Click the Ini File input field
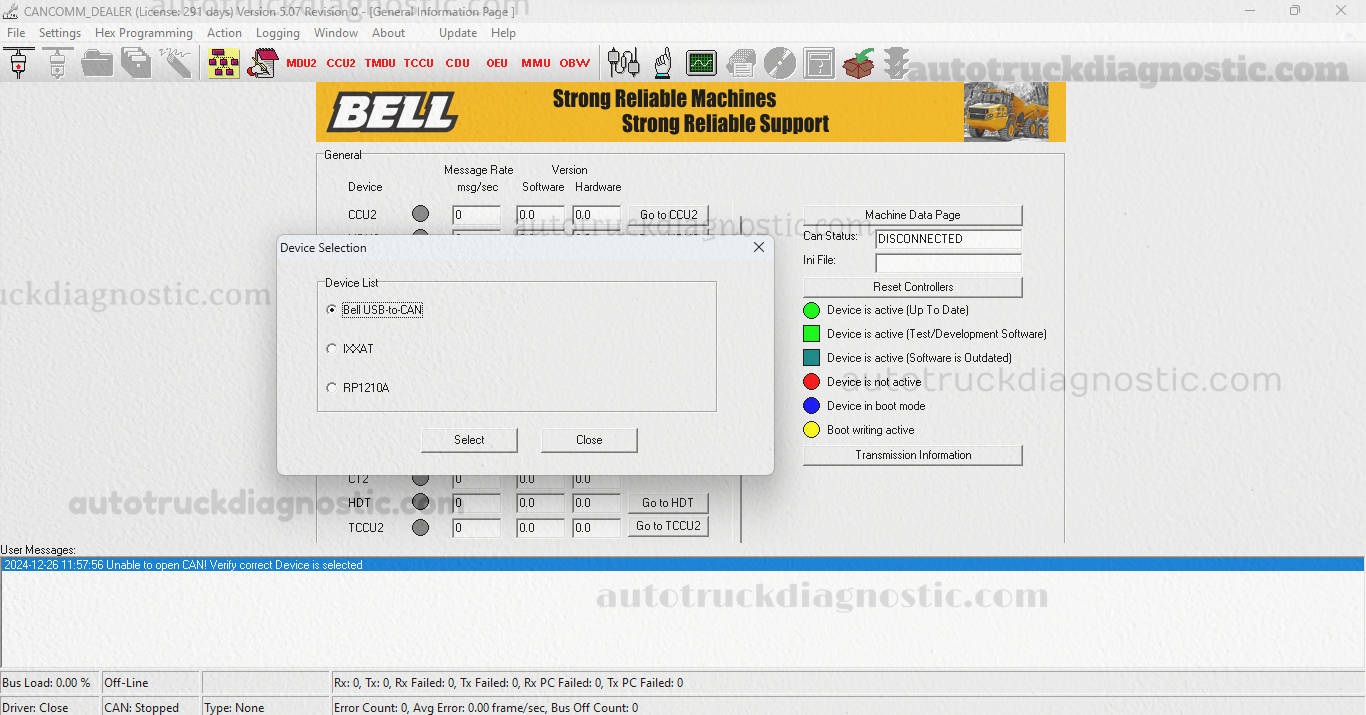 click(948, 263)
